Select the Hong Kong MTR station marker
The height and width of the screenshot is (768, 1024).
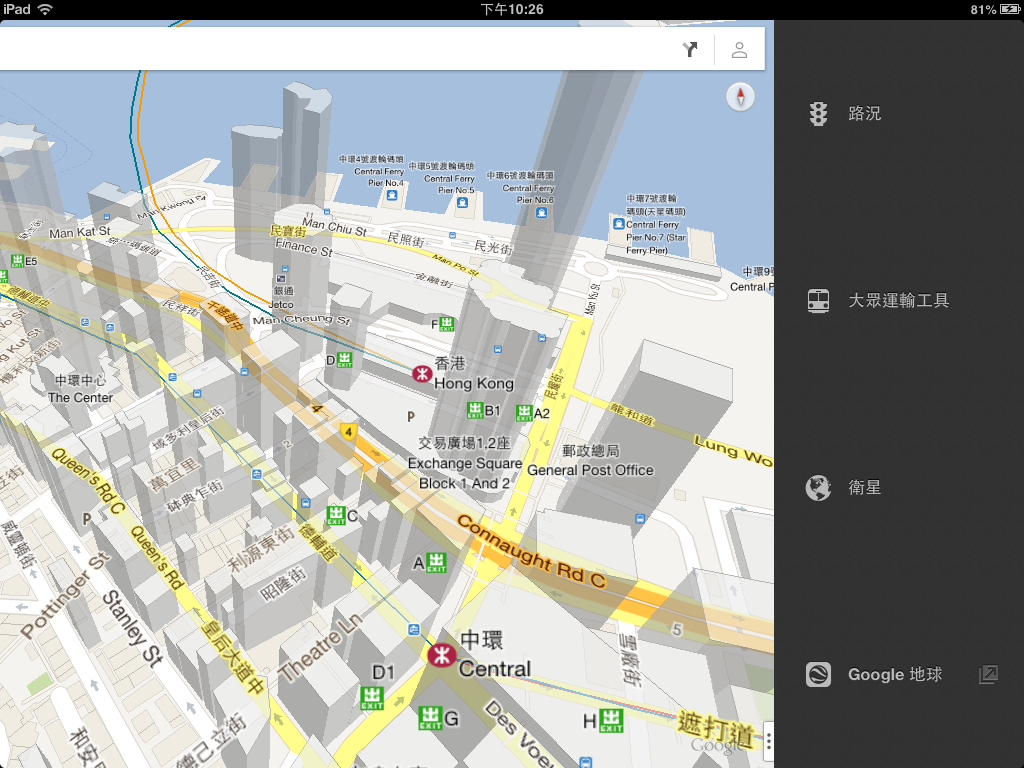(x=422, y=374)
